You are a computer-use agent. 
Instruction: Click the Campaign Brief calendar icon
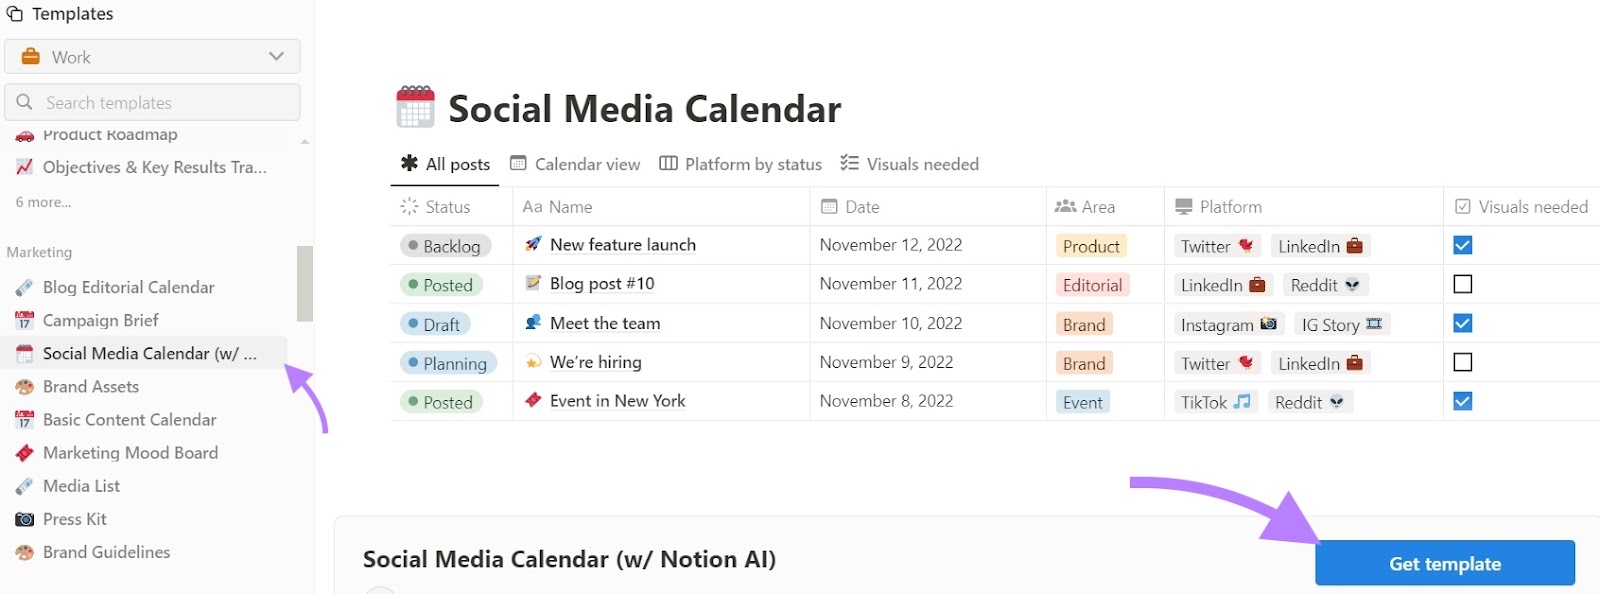click(x=25, y=321)
